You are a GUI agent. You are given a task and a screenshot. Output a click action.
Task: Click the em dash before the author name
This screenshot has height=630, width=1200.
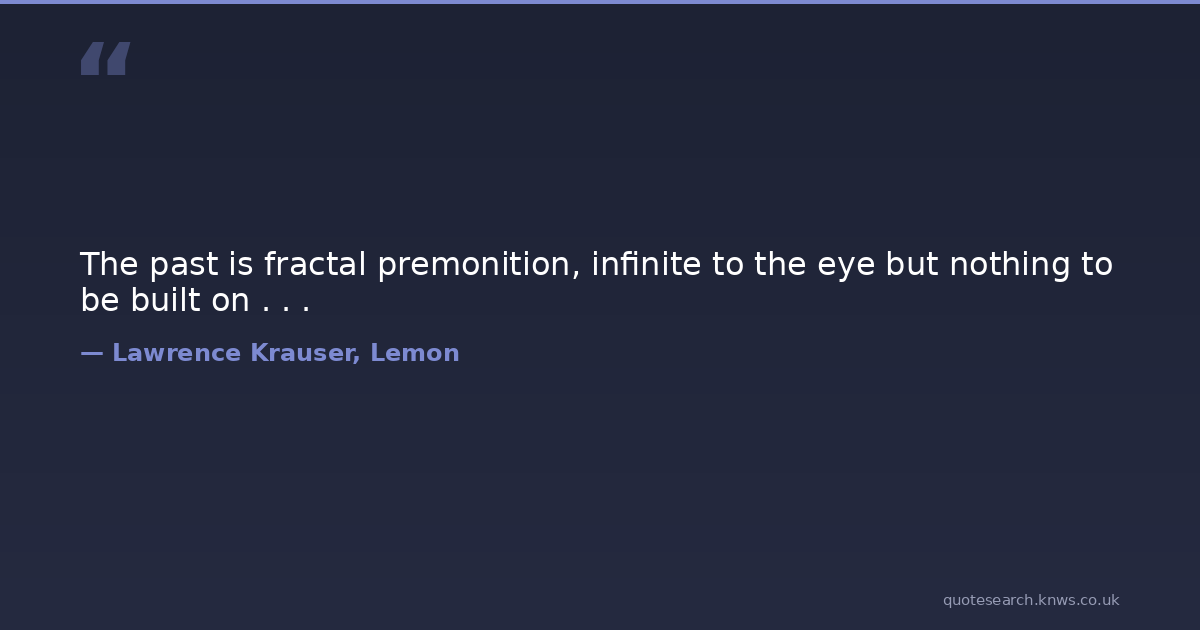coord(91,353)
